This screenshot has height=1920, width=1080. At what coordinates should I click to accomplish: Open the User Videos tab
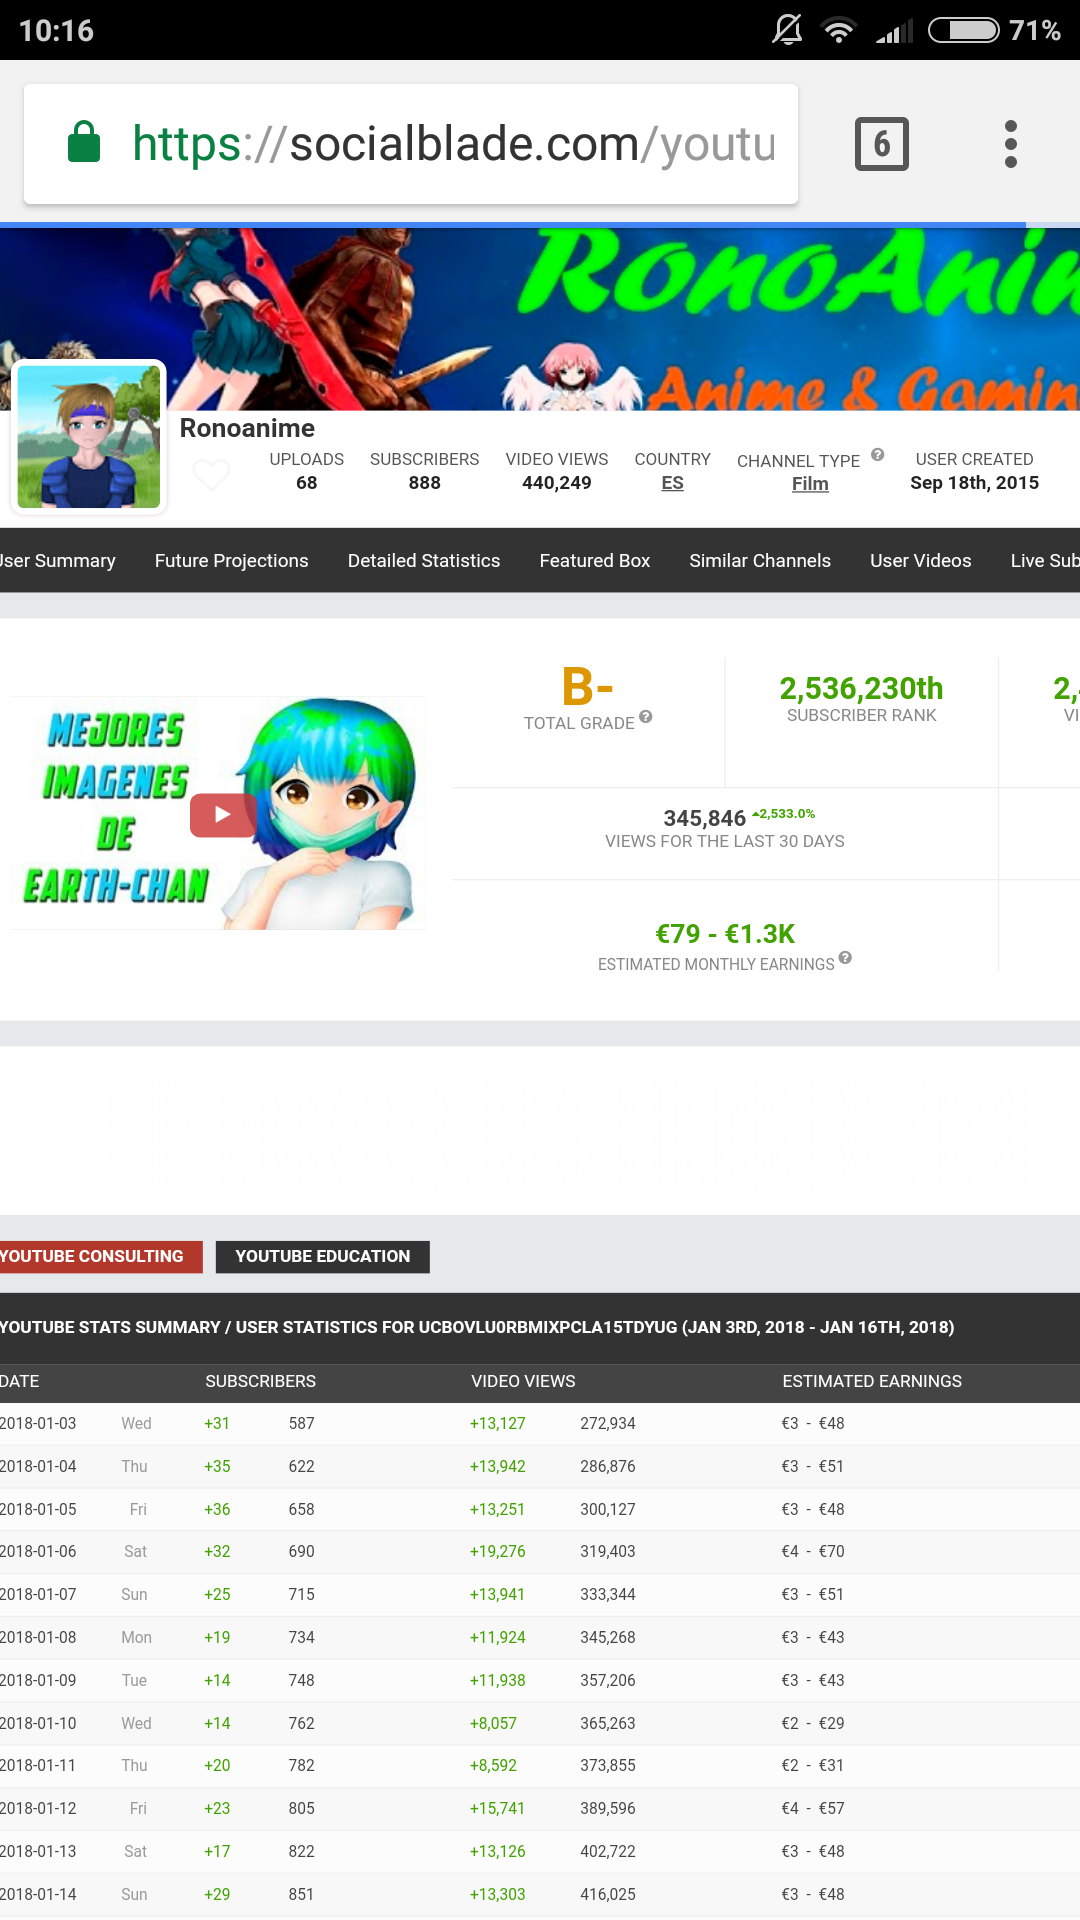921,561
